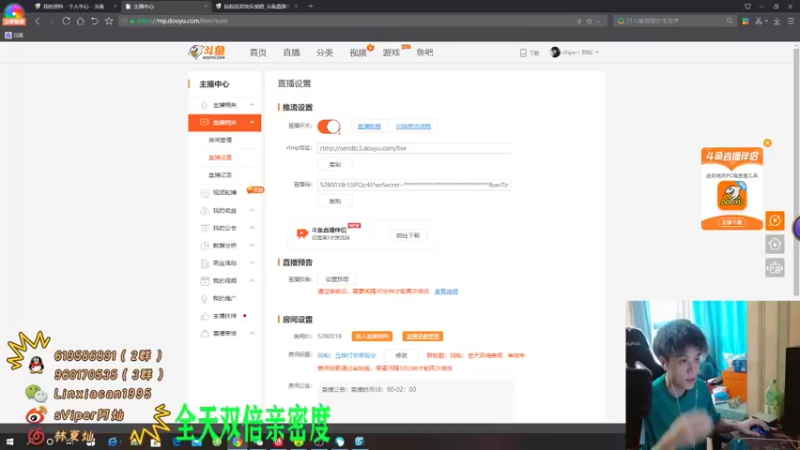
Task: Click the orange camera icon of 斗鱼直播伴侣
Action: pos(302,234)
